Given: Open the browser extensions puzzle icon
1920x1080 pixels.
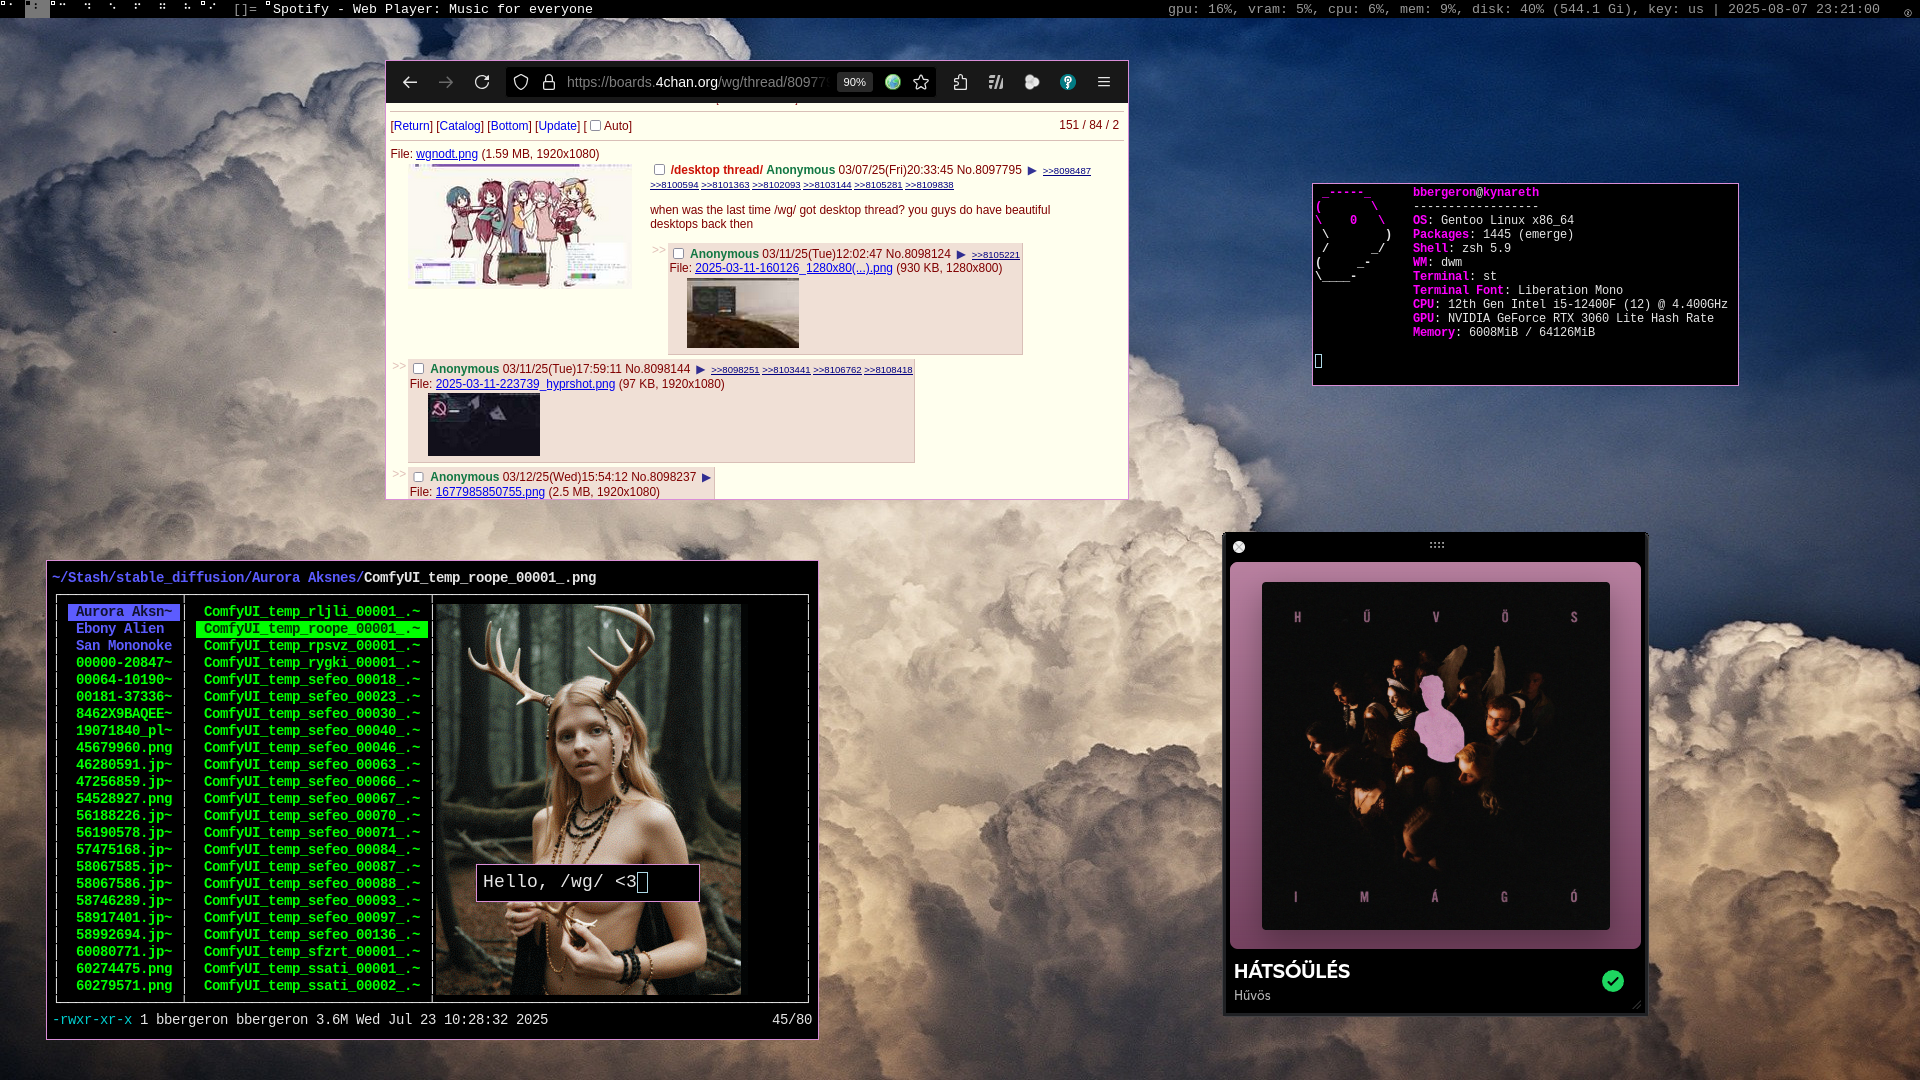Looking at the screenshot, I should pos(960,82).
